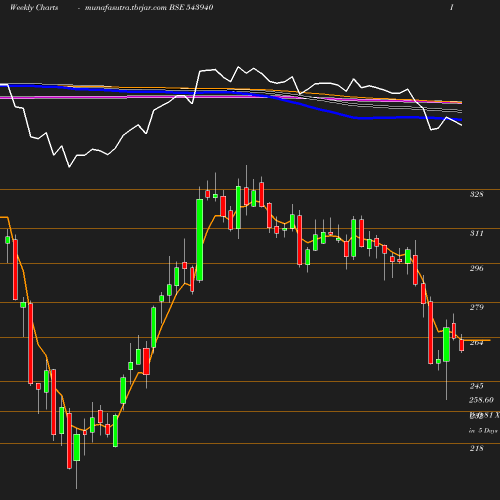Select the 296 price level label
Image resolution: width=500 pixels, height=500 pixels.
476,268
